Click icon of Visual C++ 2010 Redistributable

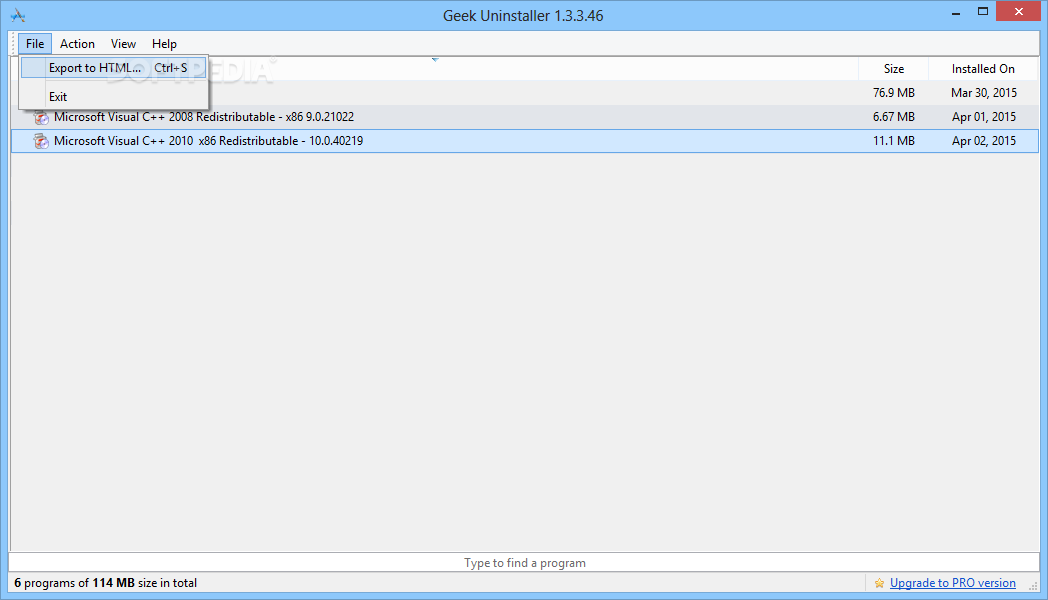41,141
